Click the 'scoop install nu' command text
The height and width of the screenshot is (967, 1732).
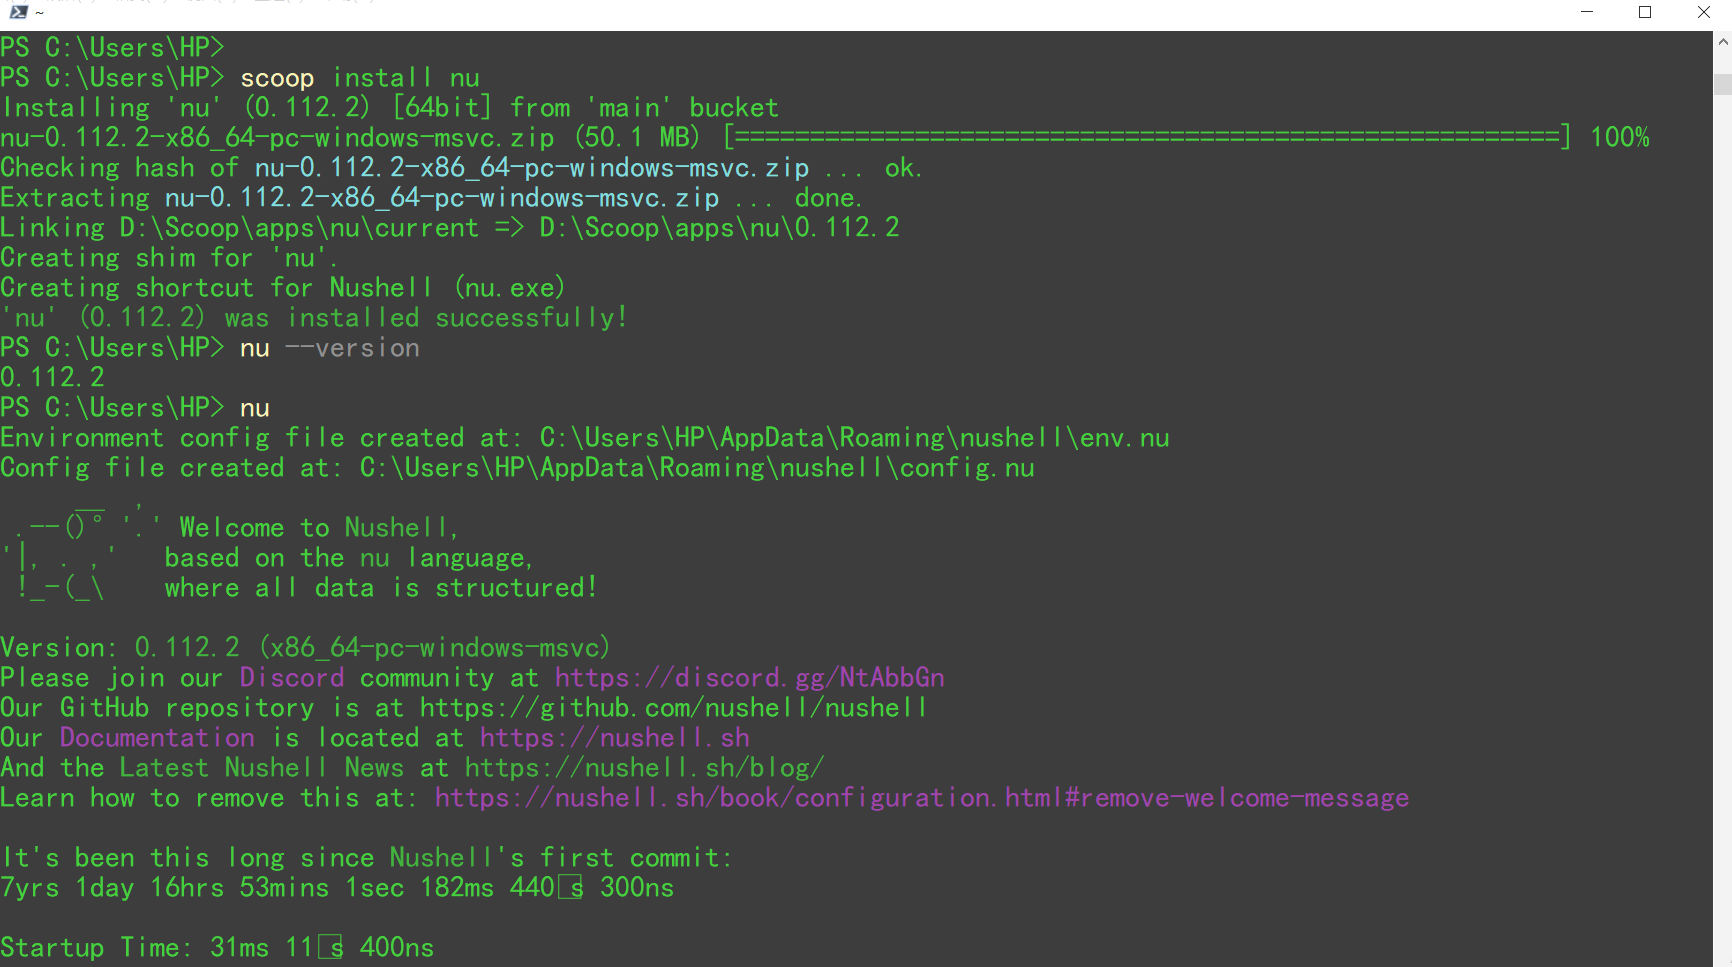pyautogui.click(x=360, y=78)
